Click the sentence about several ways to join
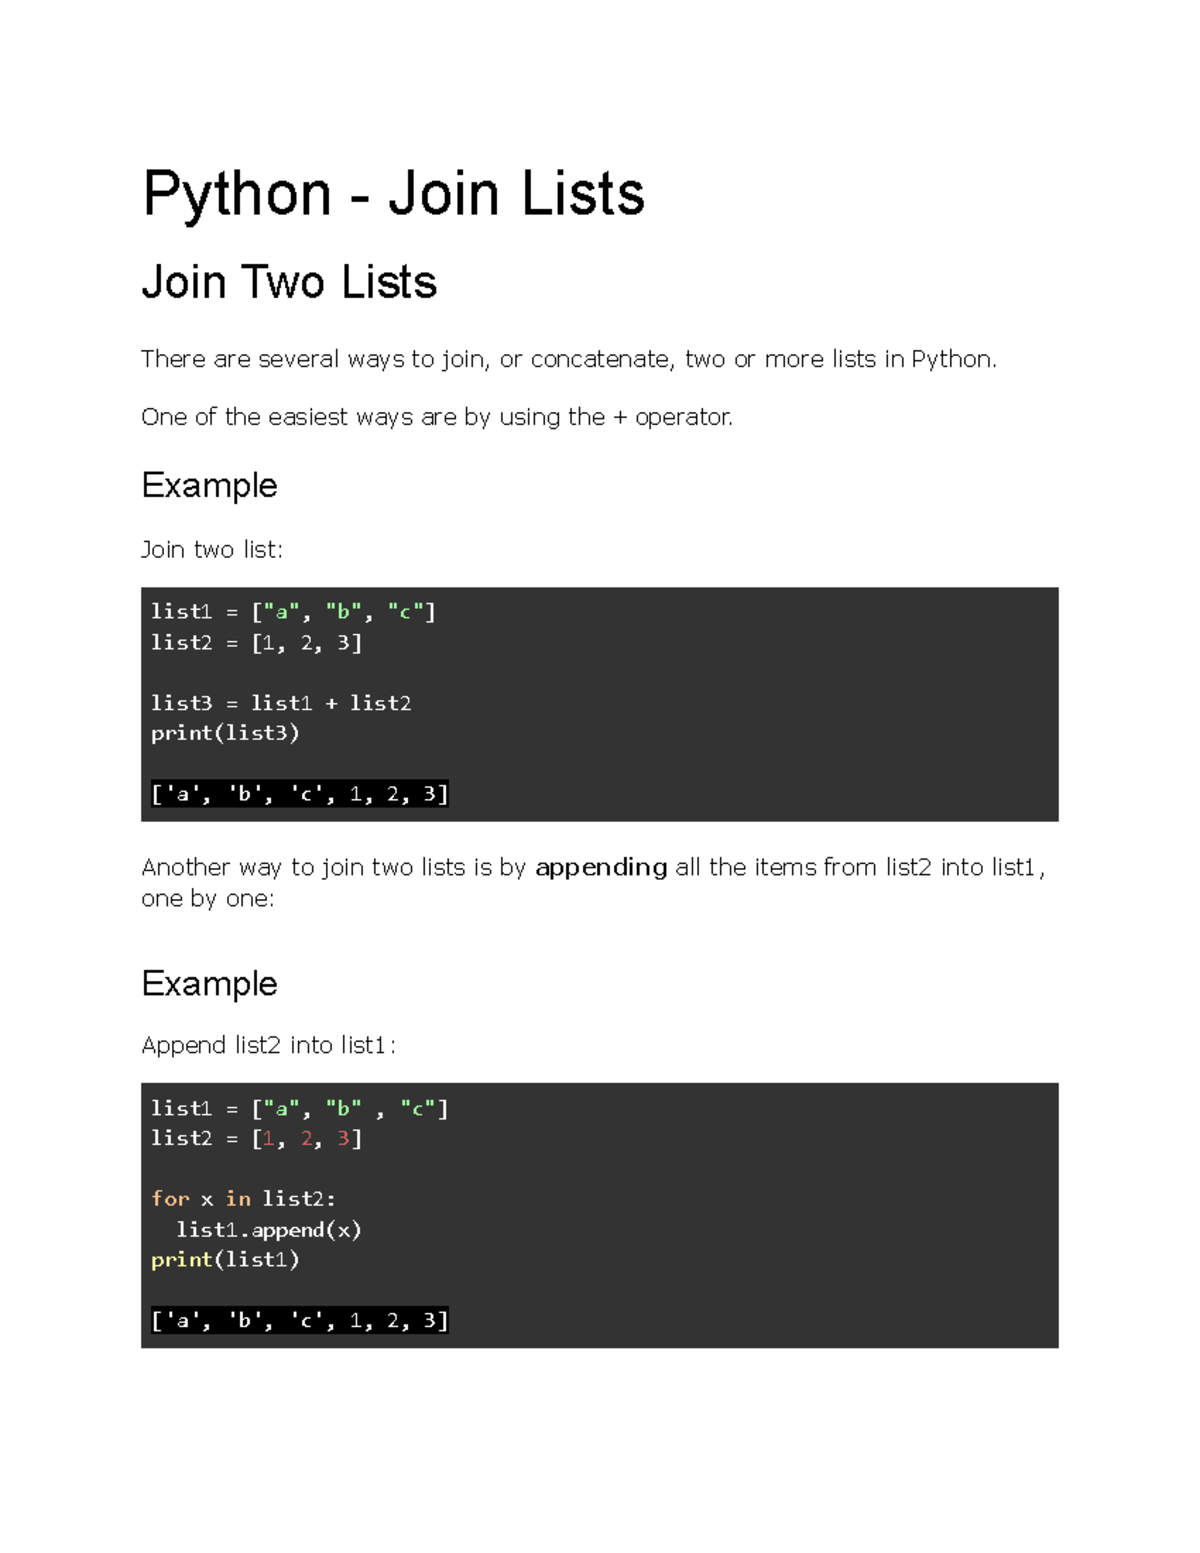 [x=568, y=359]
